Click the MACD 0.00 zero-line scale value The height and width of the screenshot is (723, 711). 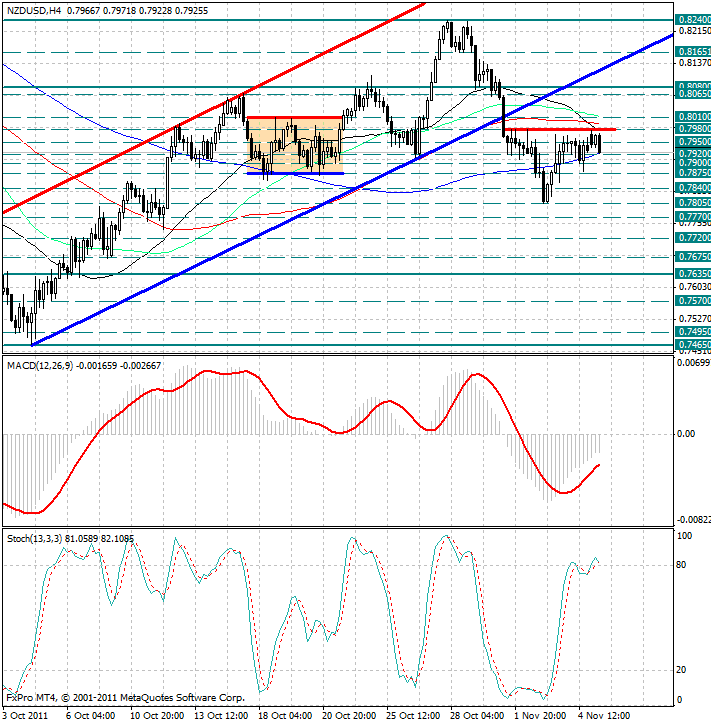point(686,434)
